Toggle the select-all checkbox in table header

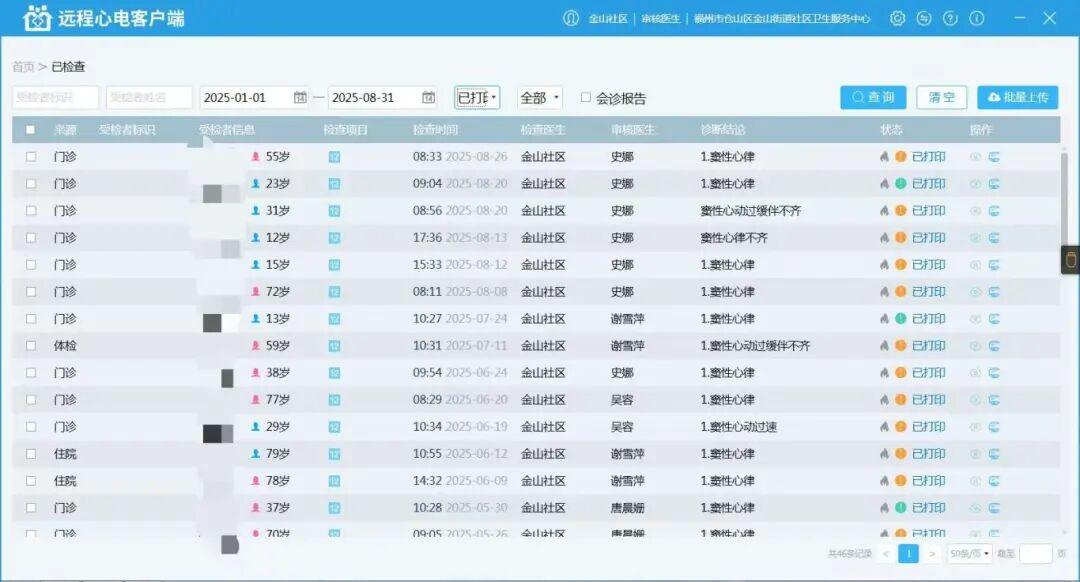(29, 130)
